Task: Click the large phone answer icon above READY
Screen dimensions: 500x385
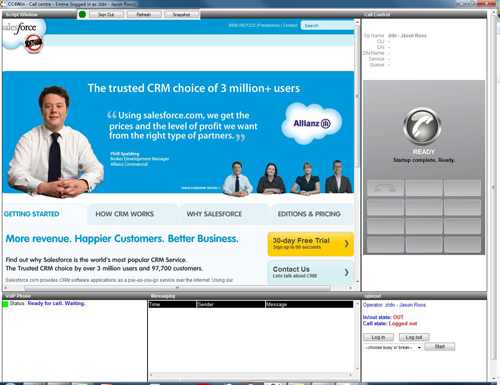Action: point(422,126)
